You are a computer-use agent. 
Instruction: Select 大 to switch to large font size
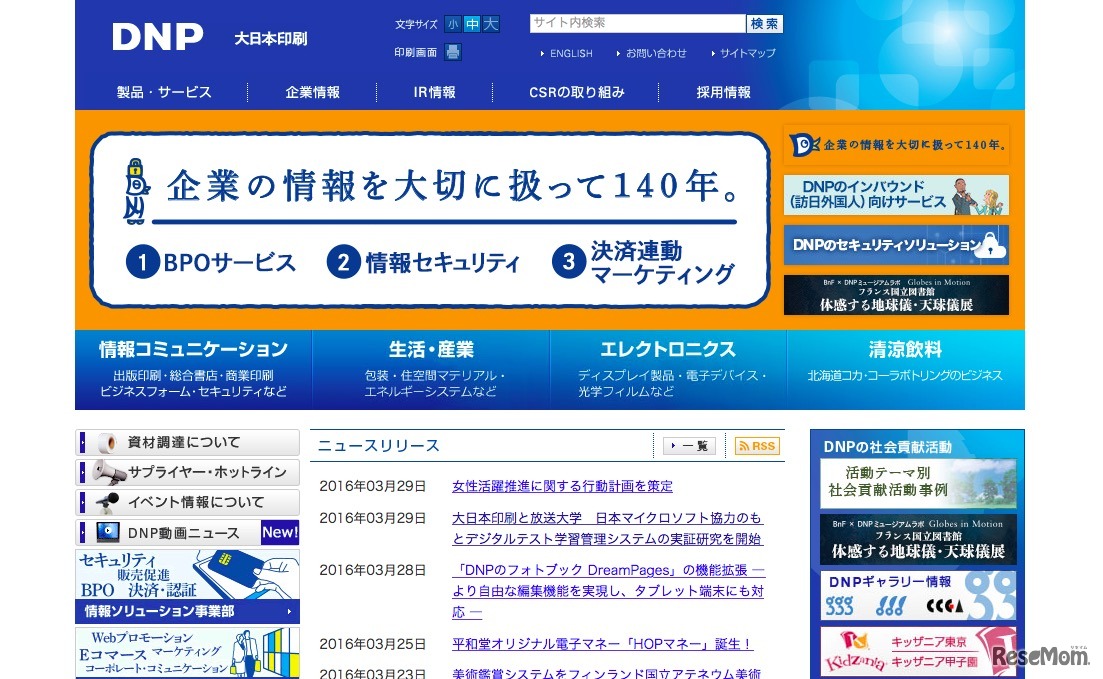click(489, 22)
